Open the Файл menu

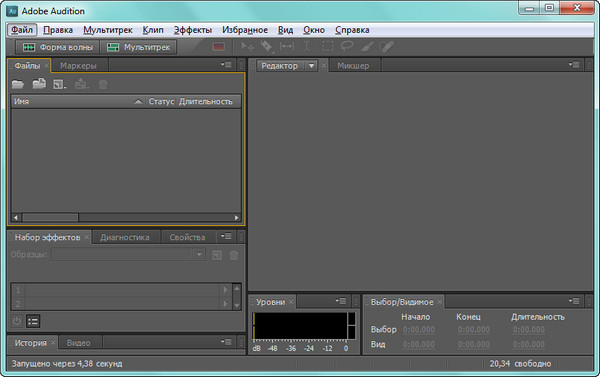[22, 30]
